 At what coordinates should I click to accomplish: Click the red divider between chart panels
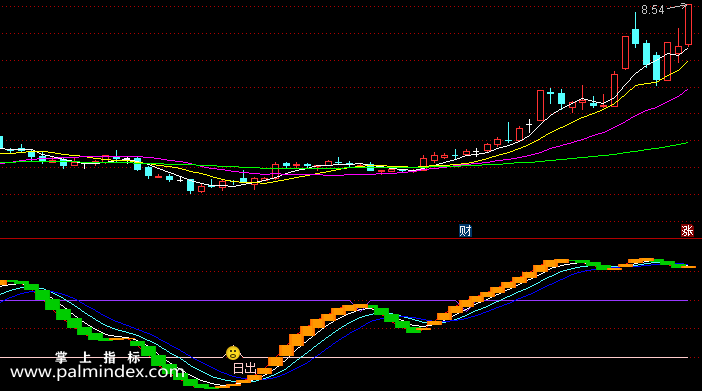click(x=351, y=239)
